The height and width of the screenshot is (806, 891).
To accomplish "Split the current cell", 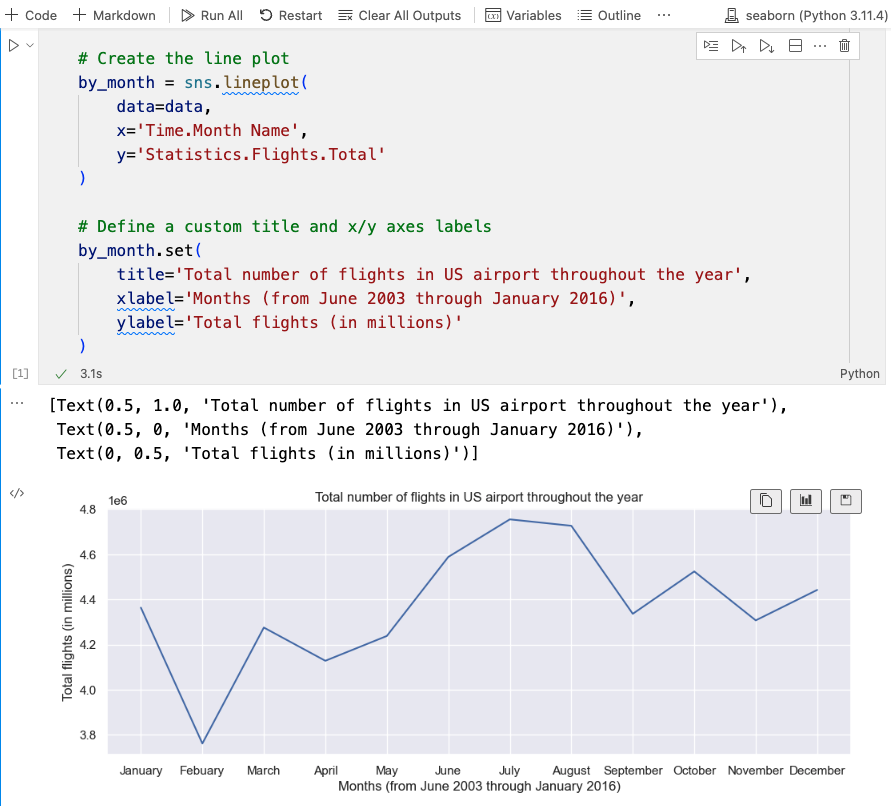I will [795, 45].
